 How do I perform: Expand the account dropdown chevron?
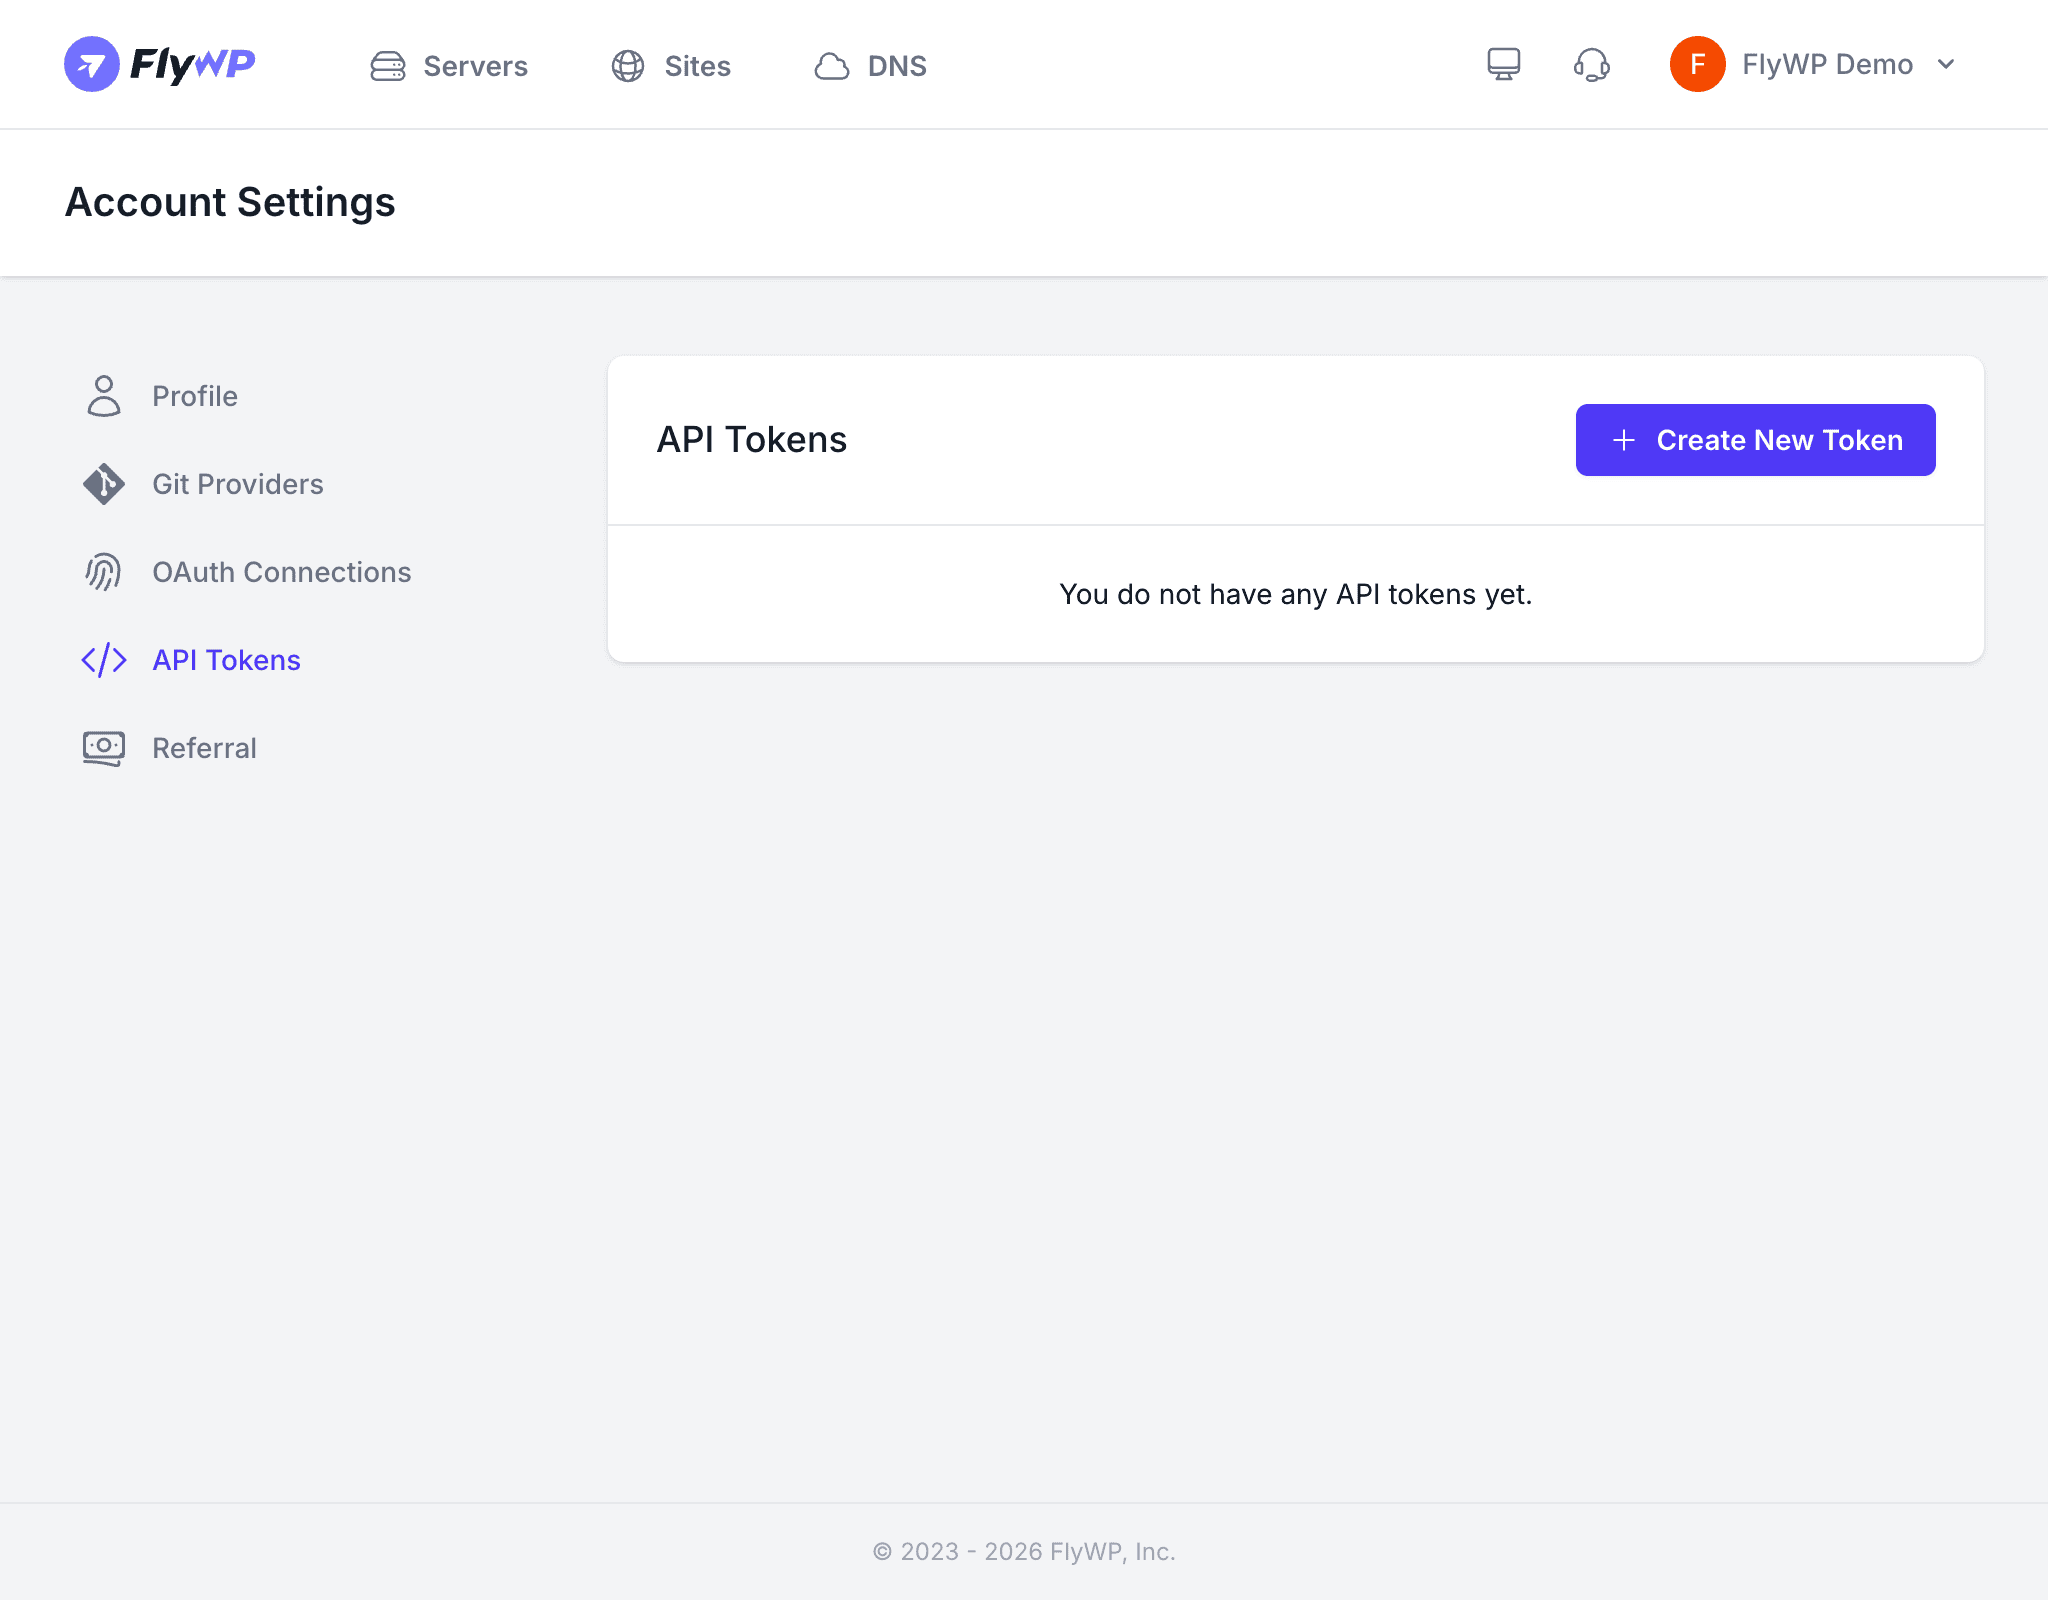tap(1946, 64)
